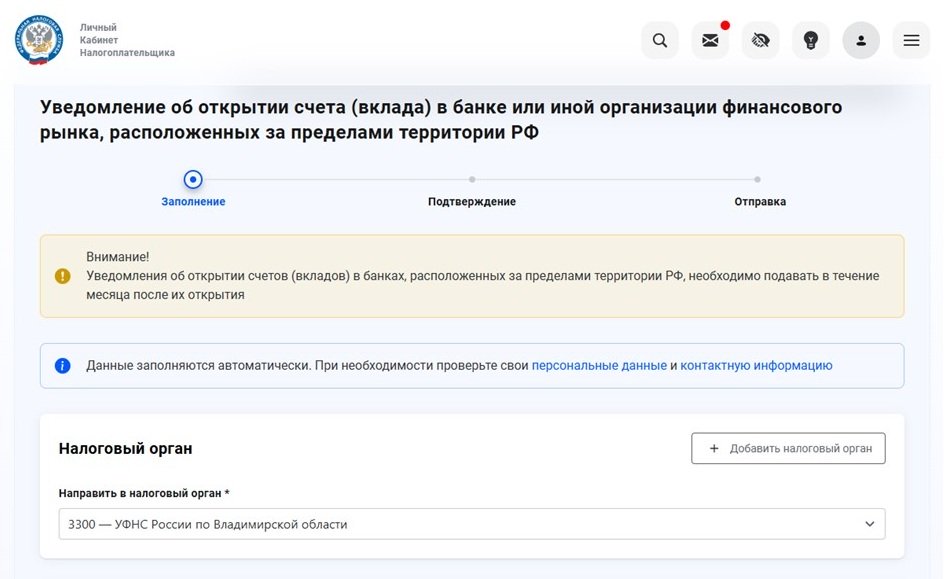Select the active Заполнение step marker
This screenshot has width=944, height=579.
tap(192, 181)
